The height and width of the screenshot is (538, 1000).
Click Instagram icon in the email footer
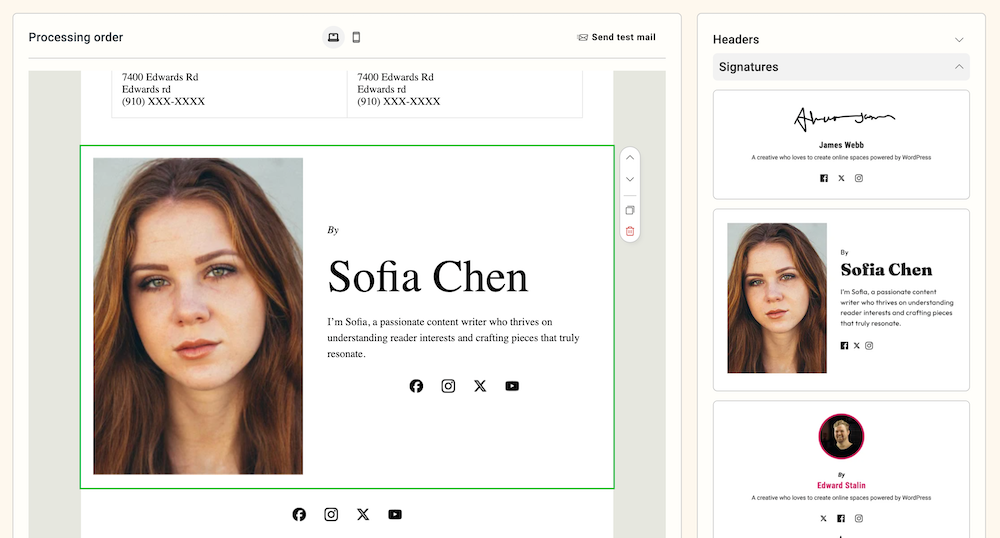pos(331,514)
